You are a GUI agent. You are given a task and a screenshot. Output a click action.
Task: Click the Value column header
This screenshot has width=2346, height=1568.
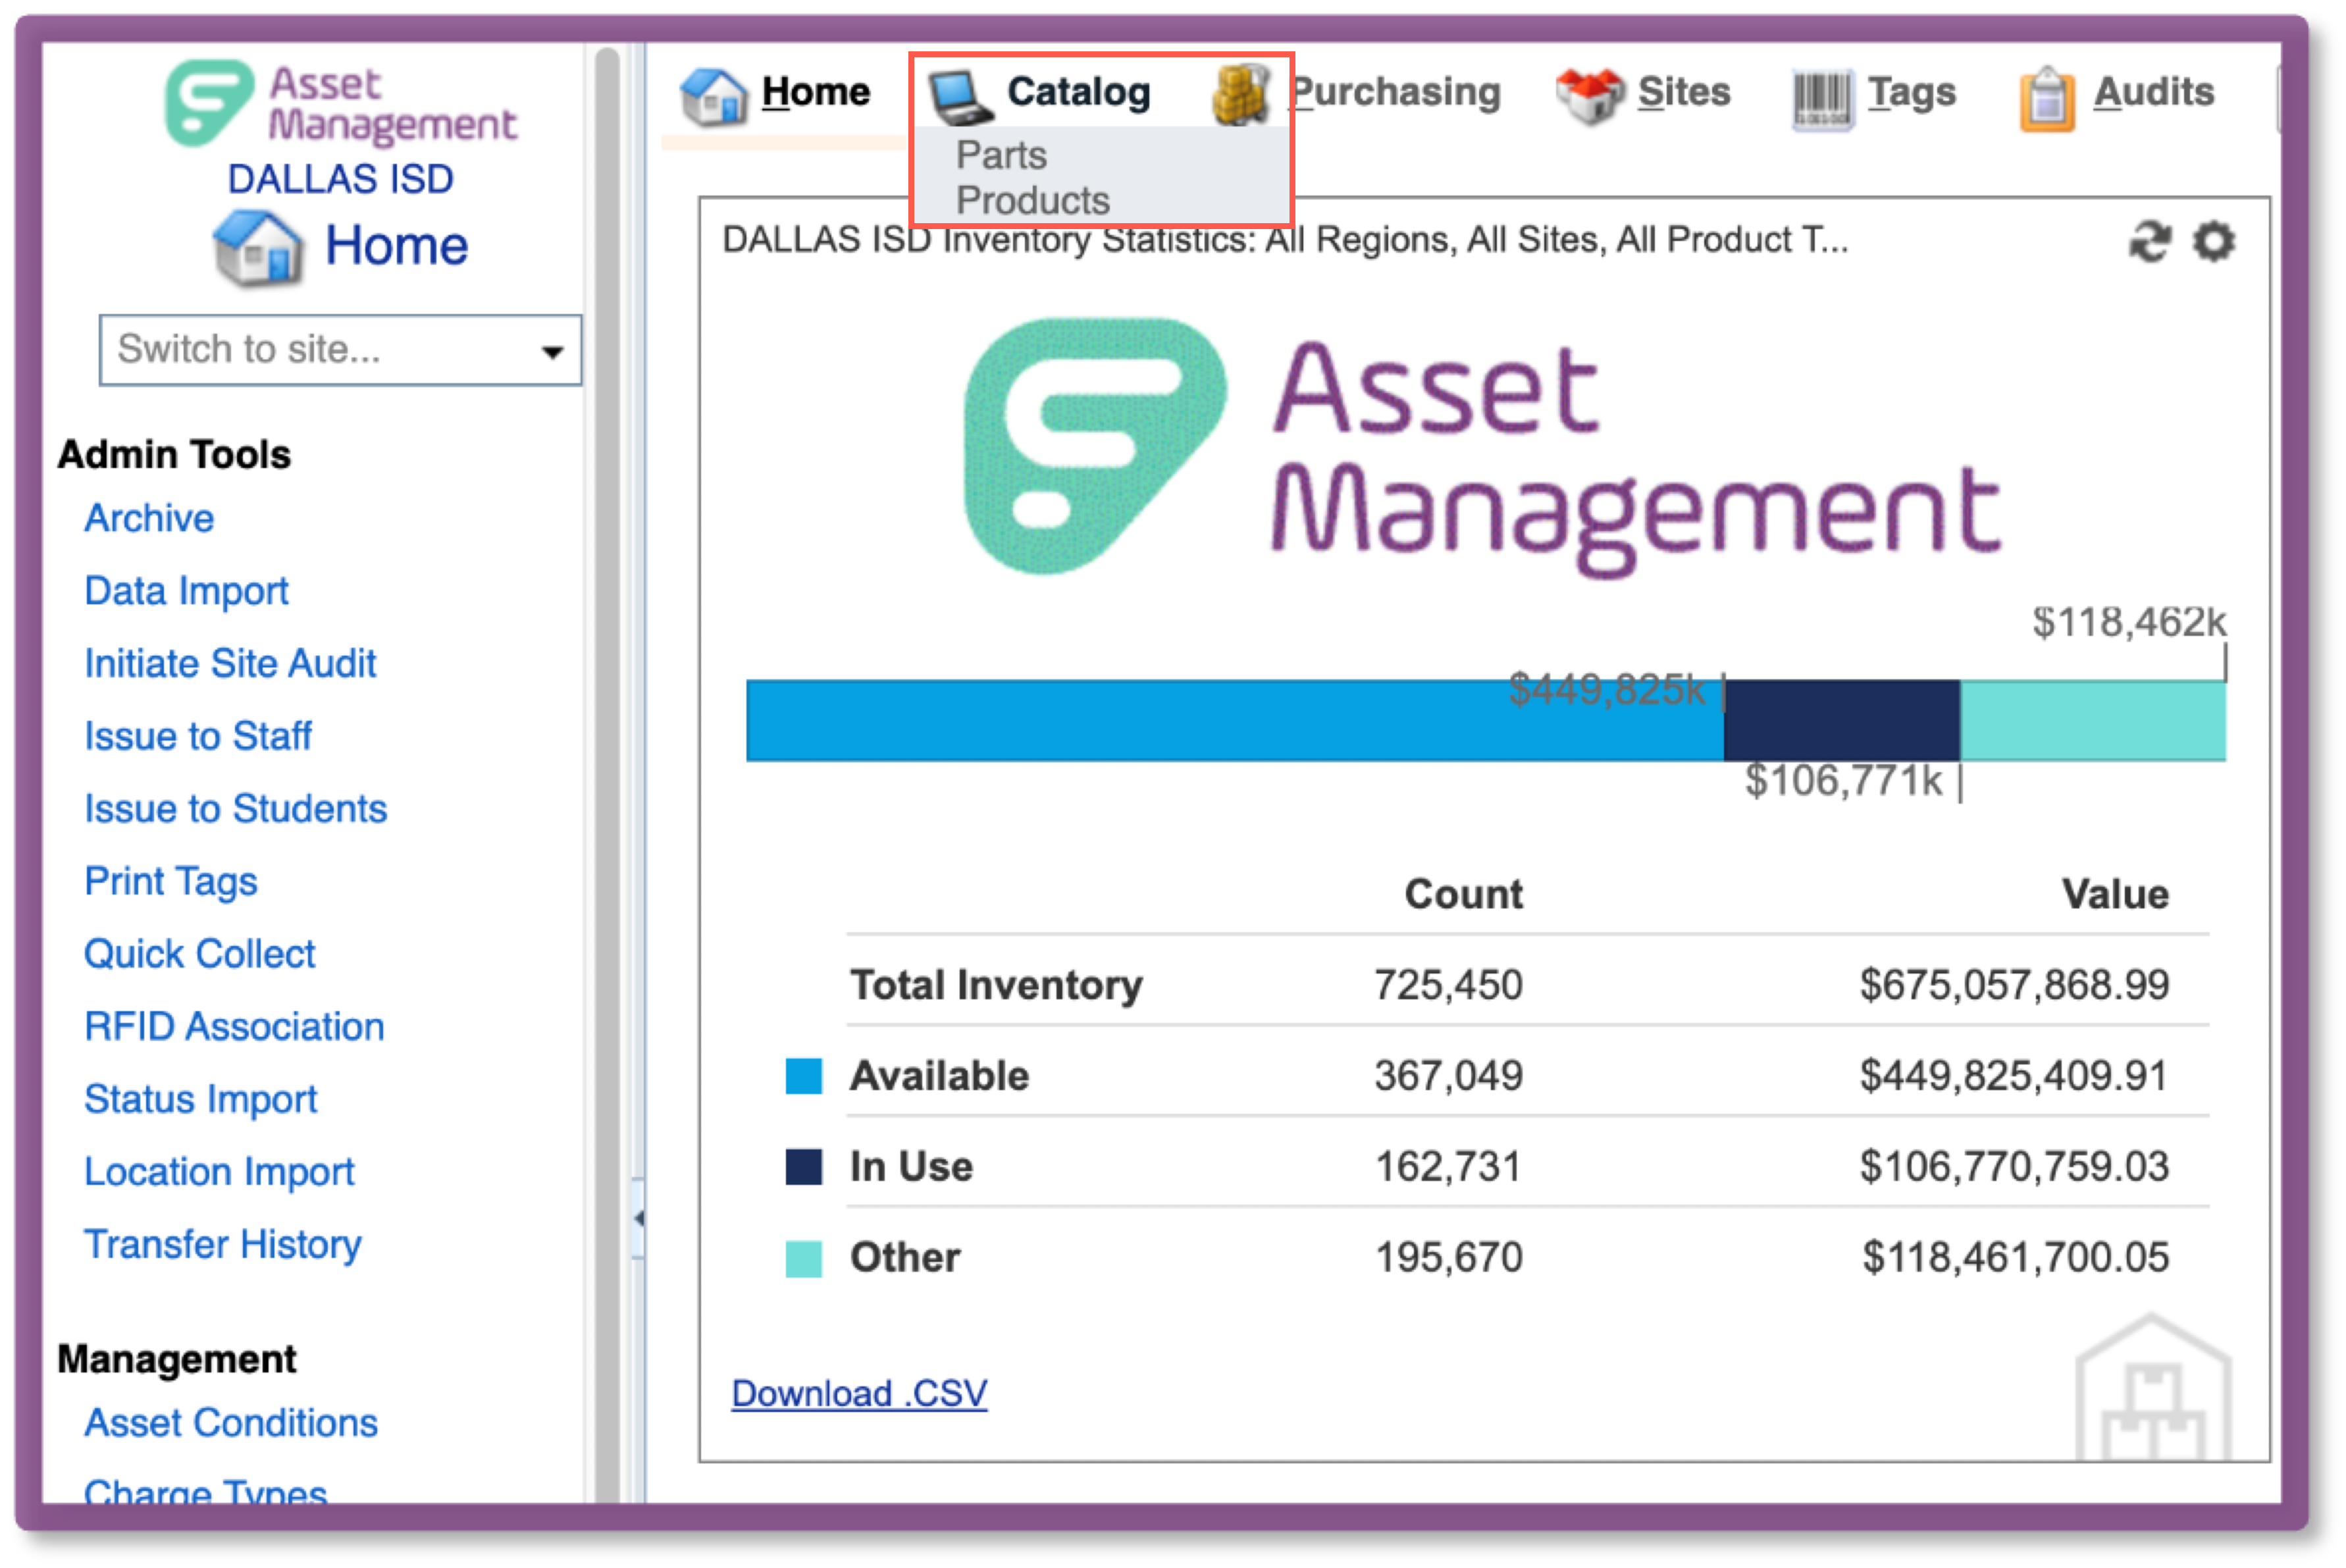coord(2115,894)
